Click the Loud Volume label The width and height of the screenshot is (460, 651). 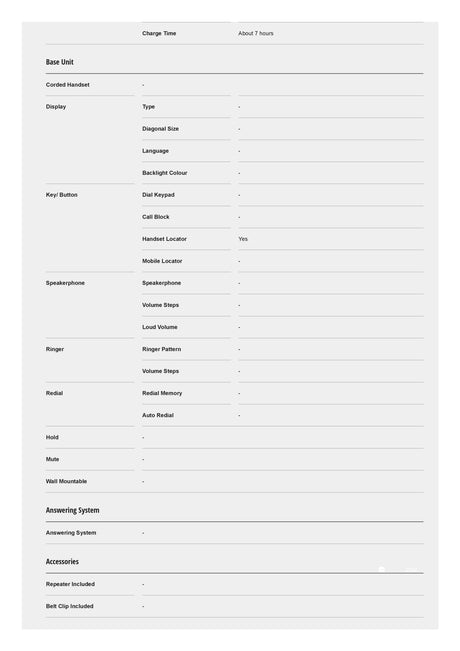click(x=159, y=327)
